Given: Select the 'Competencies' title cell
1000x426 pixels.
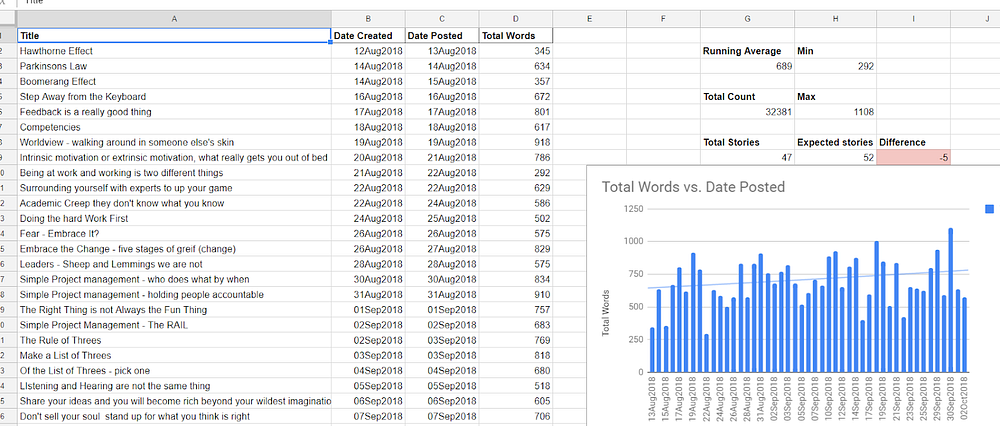Looking at the screenshot, I should tap(174, 128).
